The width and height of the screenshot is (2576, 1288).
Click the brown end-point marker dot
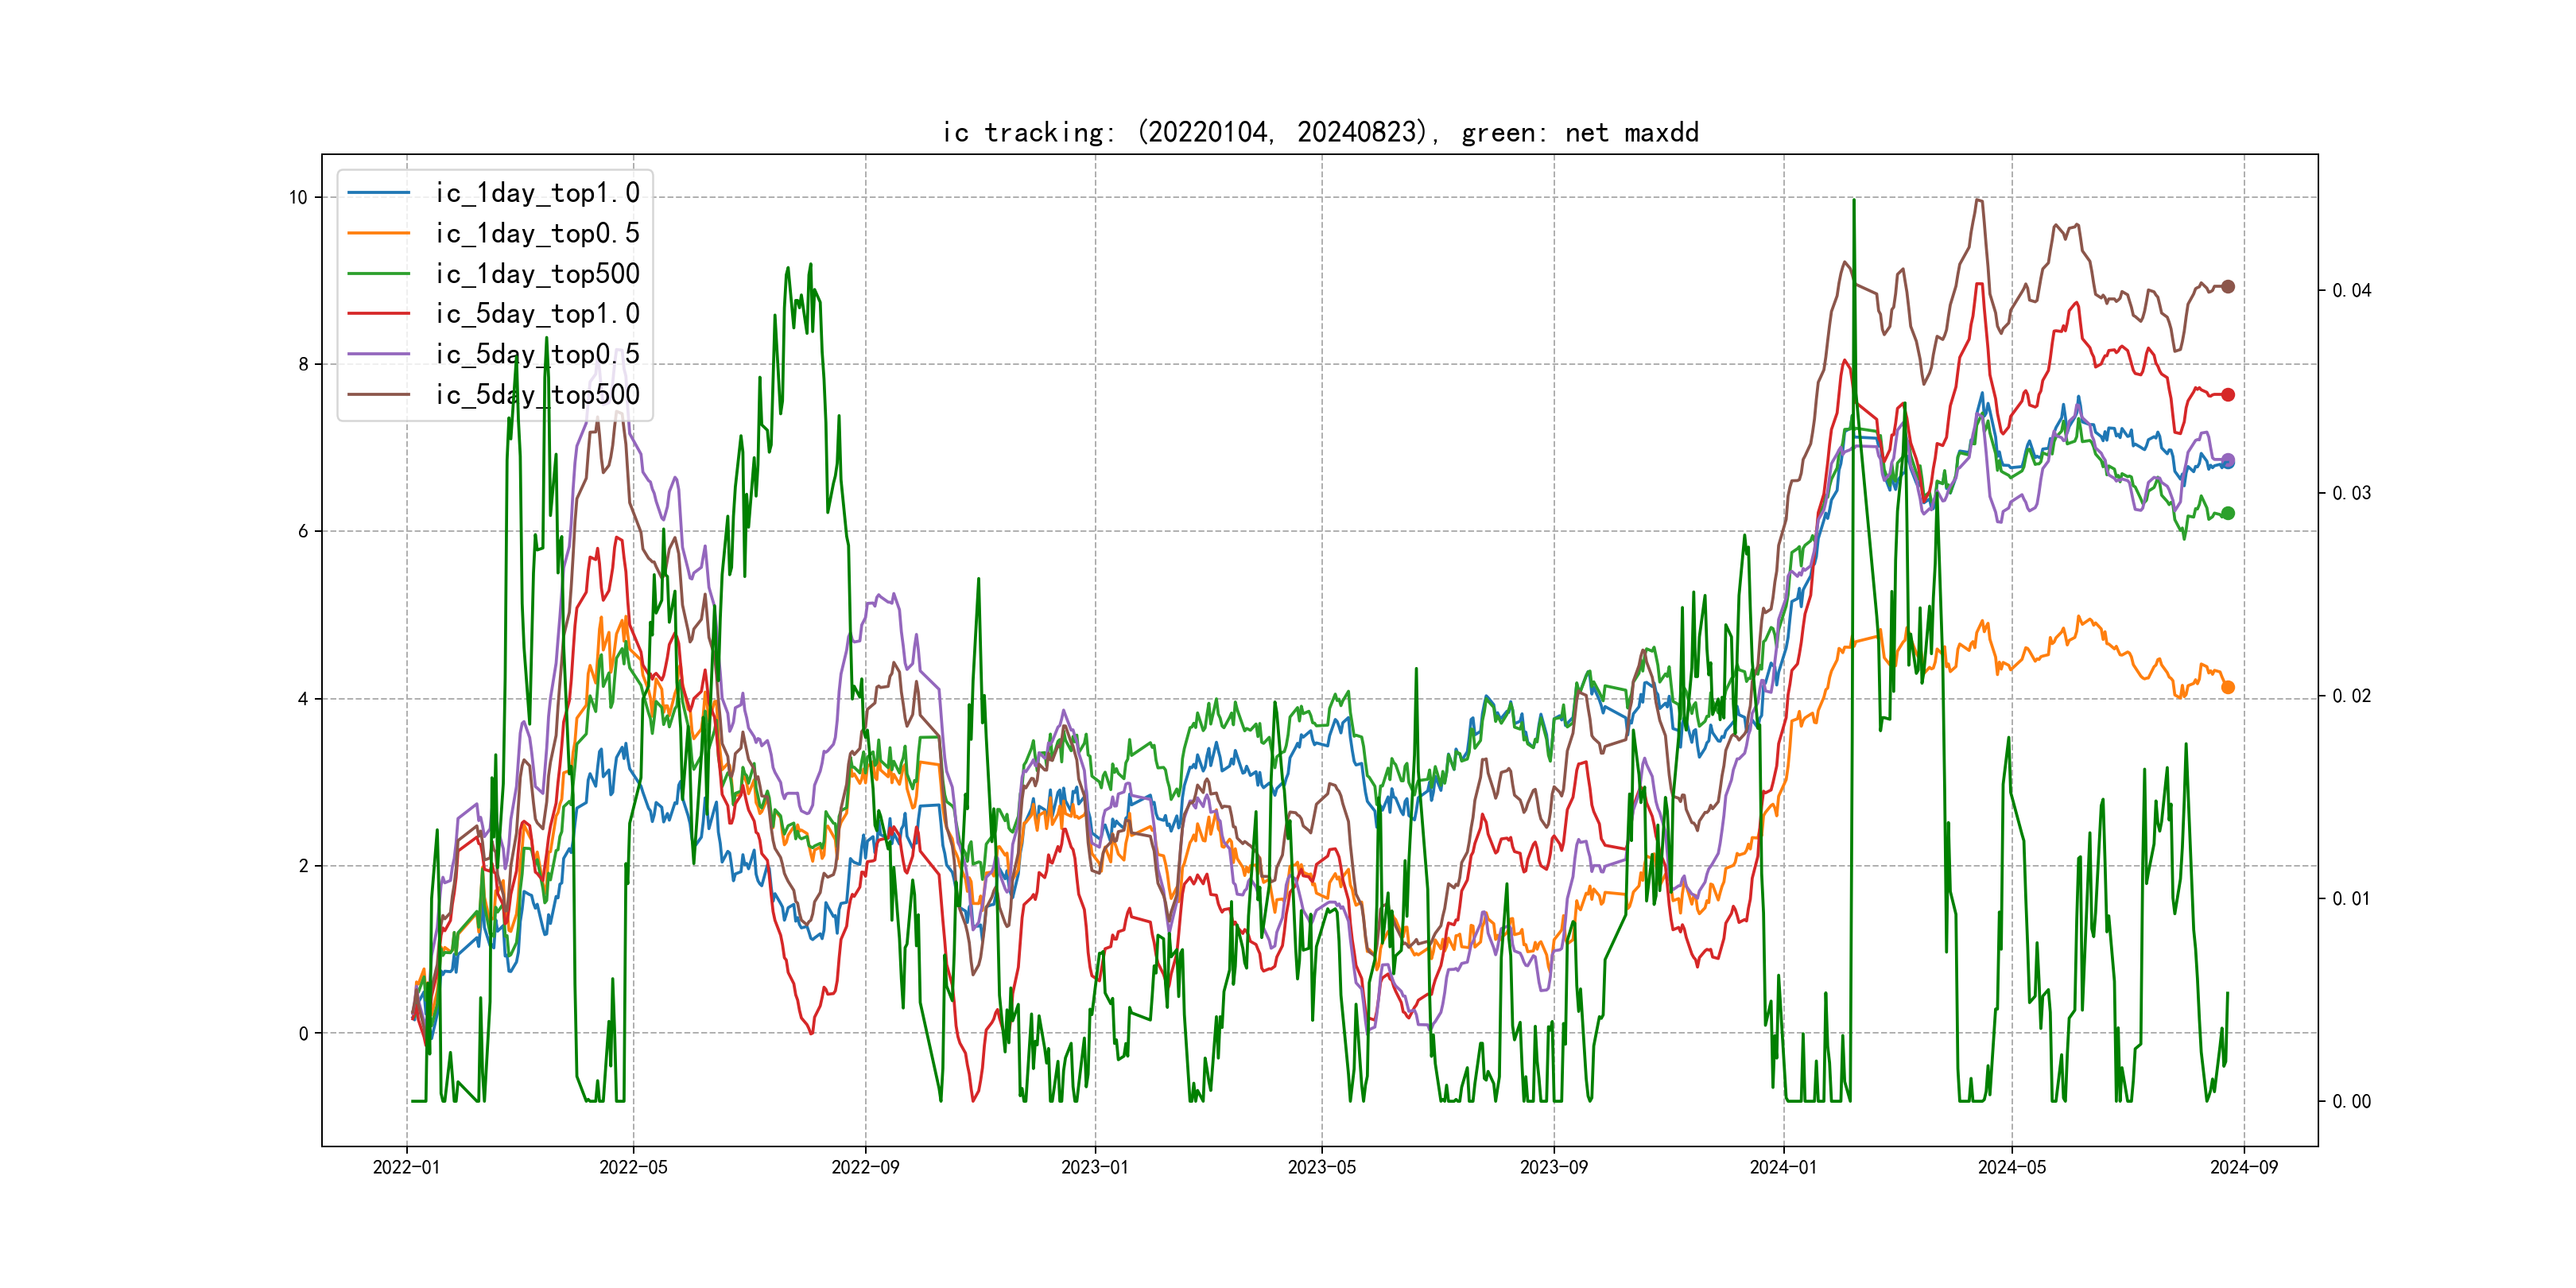tap(2227, 287)
